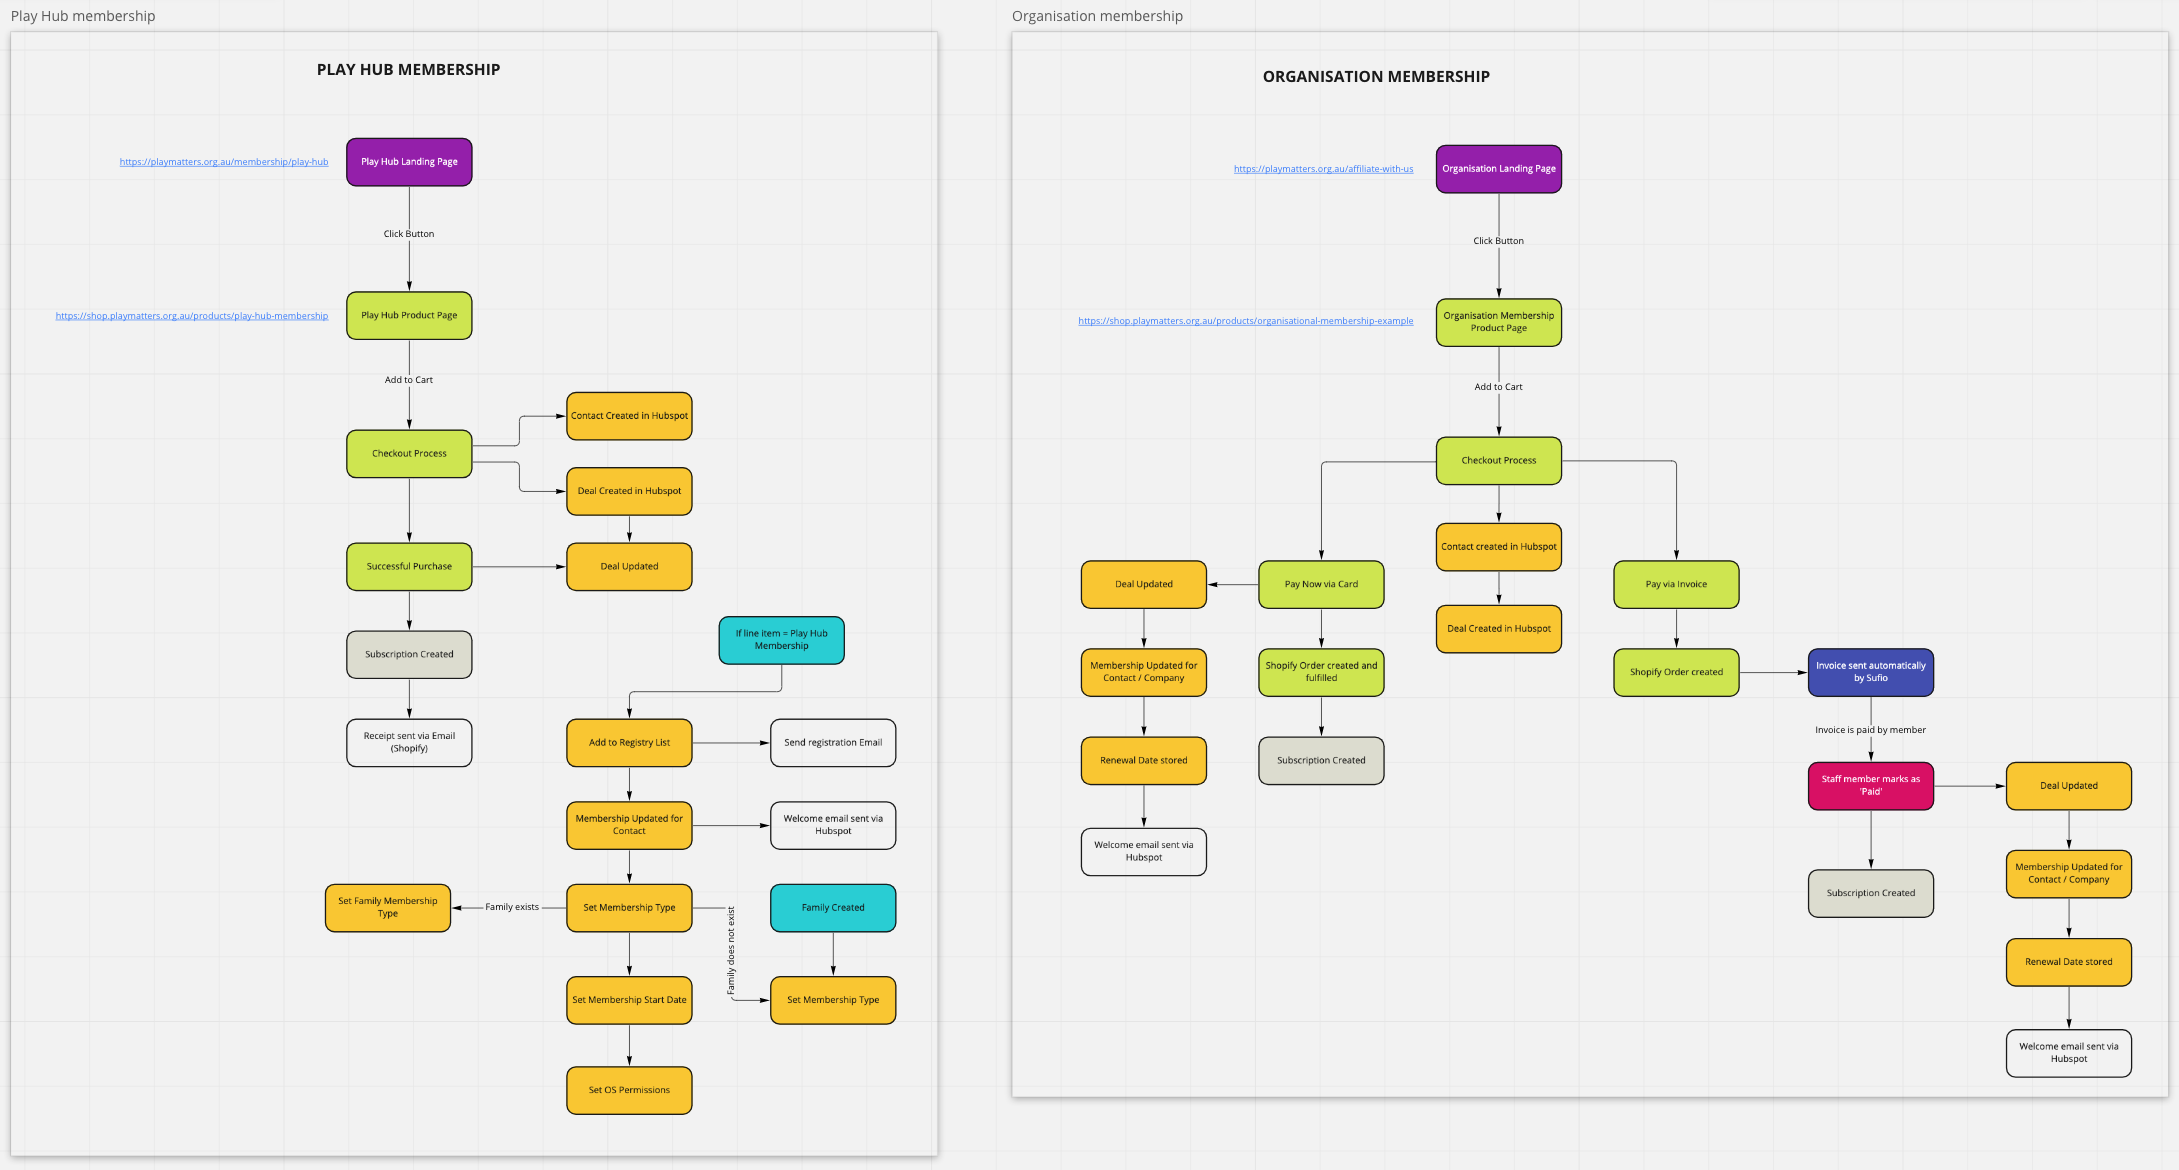Expand the Pay via Invoice branch
Image resolution: width=2179 pixels, height=1170 pixels.
click(1675, 584)
